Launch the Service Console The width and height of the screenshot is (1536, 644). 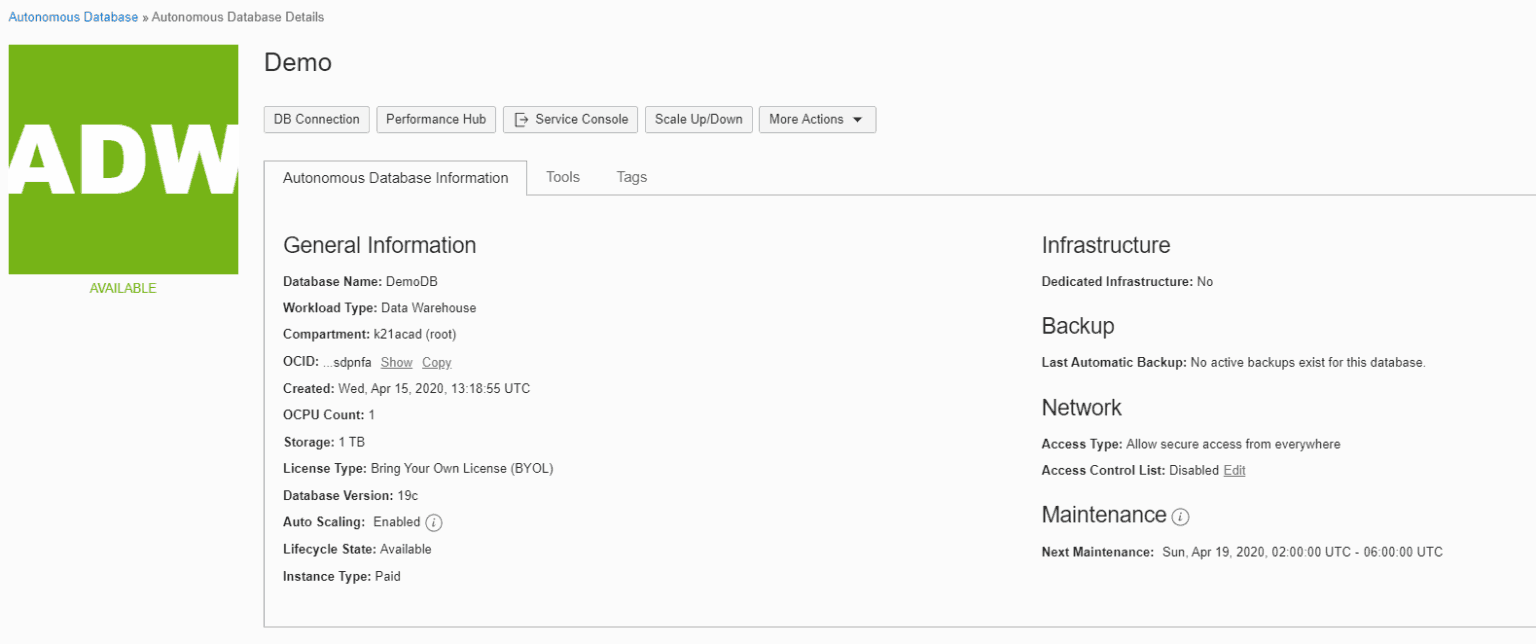[570, 119]
